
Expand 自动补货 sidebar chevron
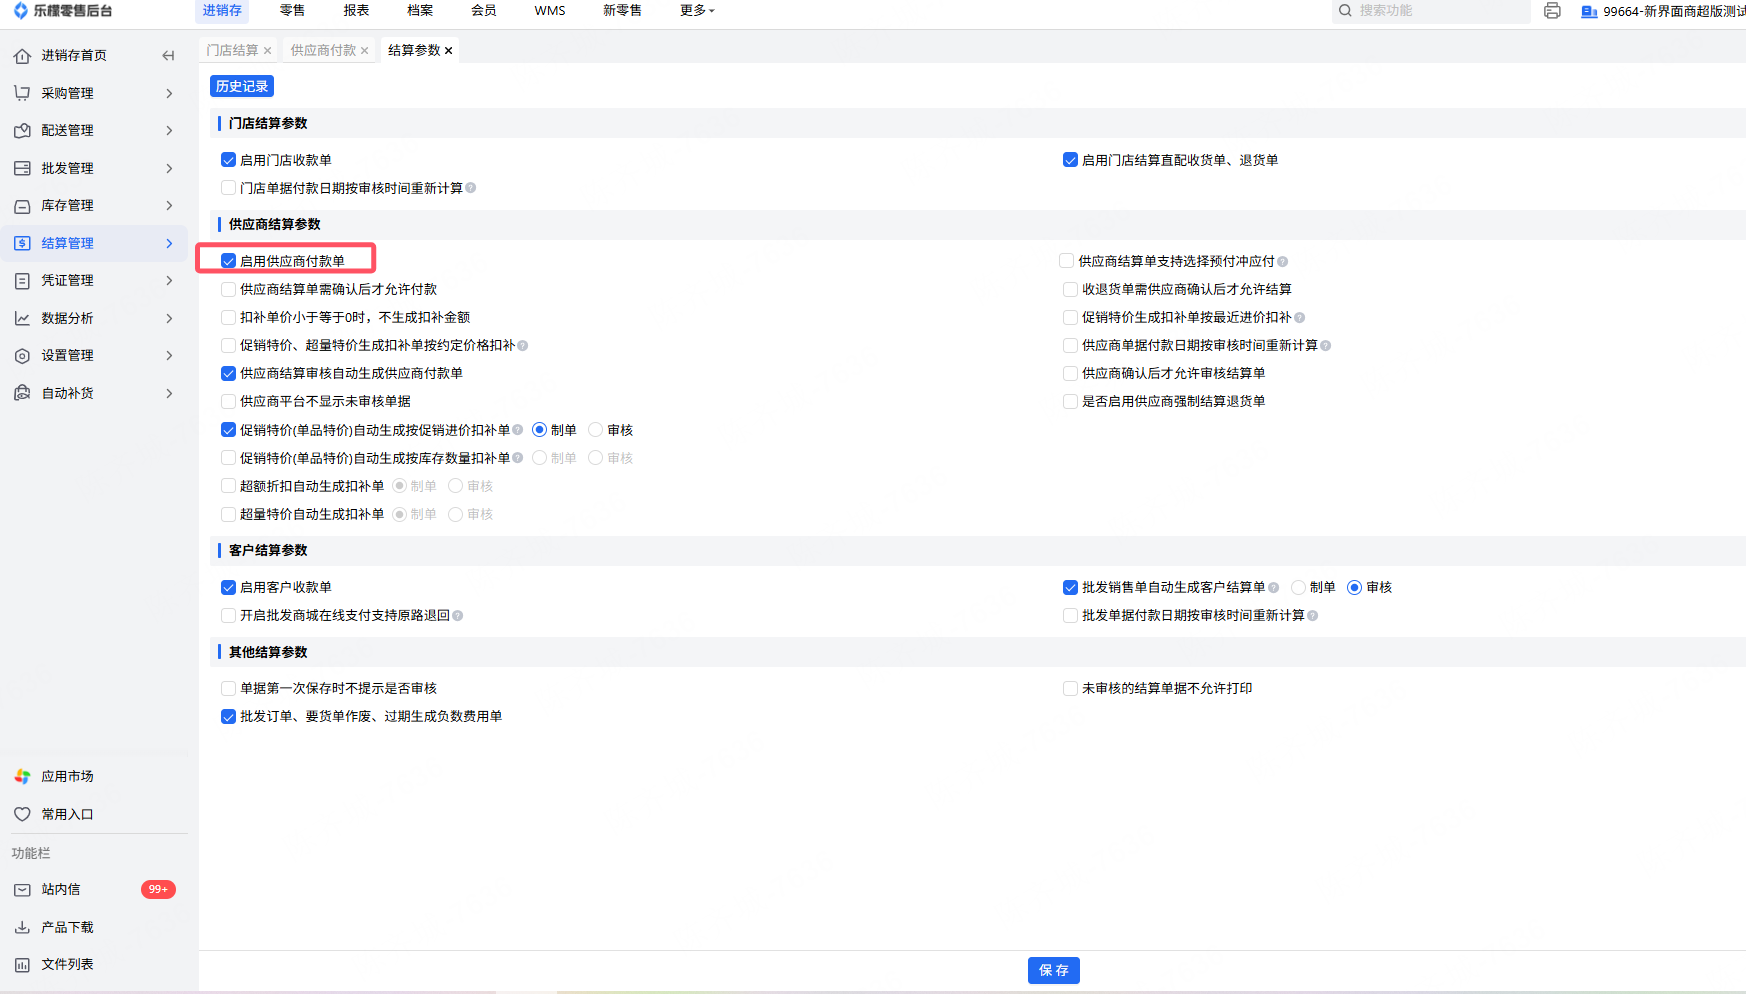point(169,393)
